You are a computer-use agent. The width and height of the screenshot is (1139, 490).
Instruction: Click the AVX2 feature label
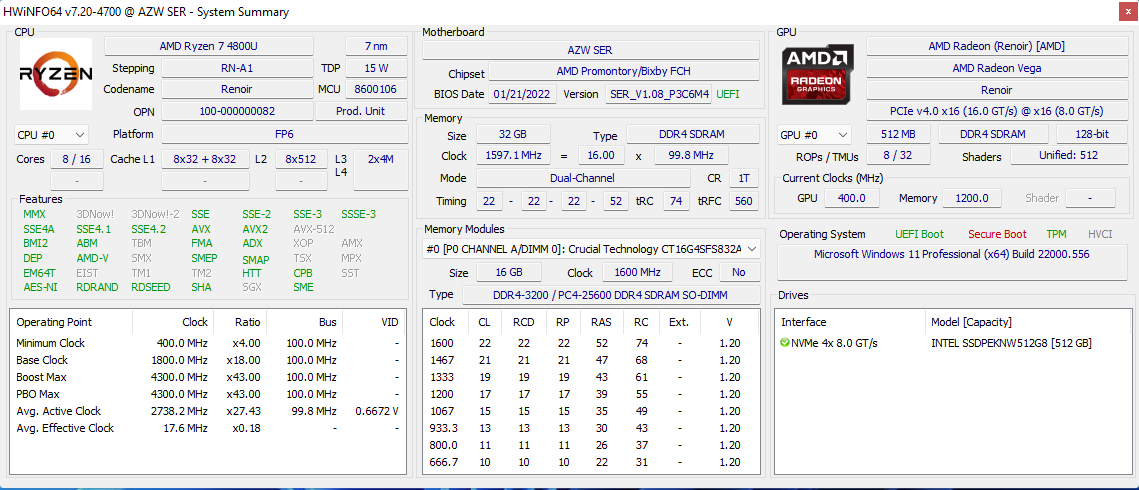[x=254, y=229]
